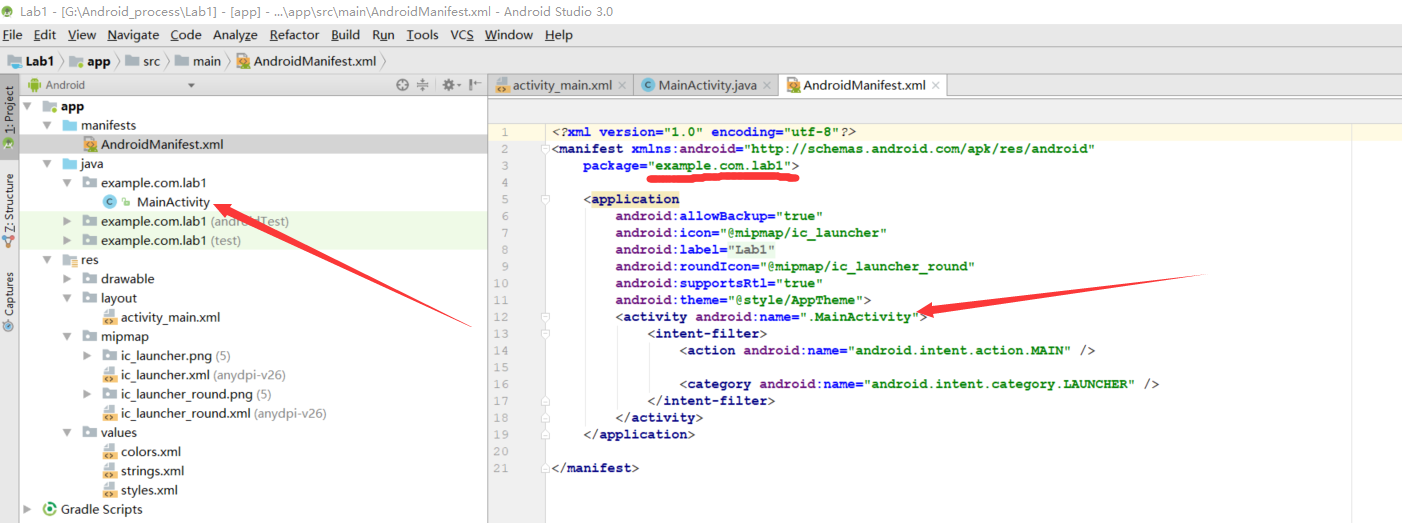This screenshot has height=523, width=1402.
Task: Open the Build menu
Action: tap(346, 35)
